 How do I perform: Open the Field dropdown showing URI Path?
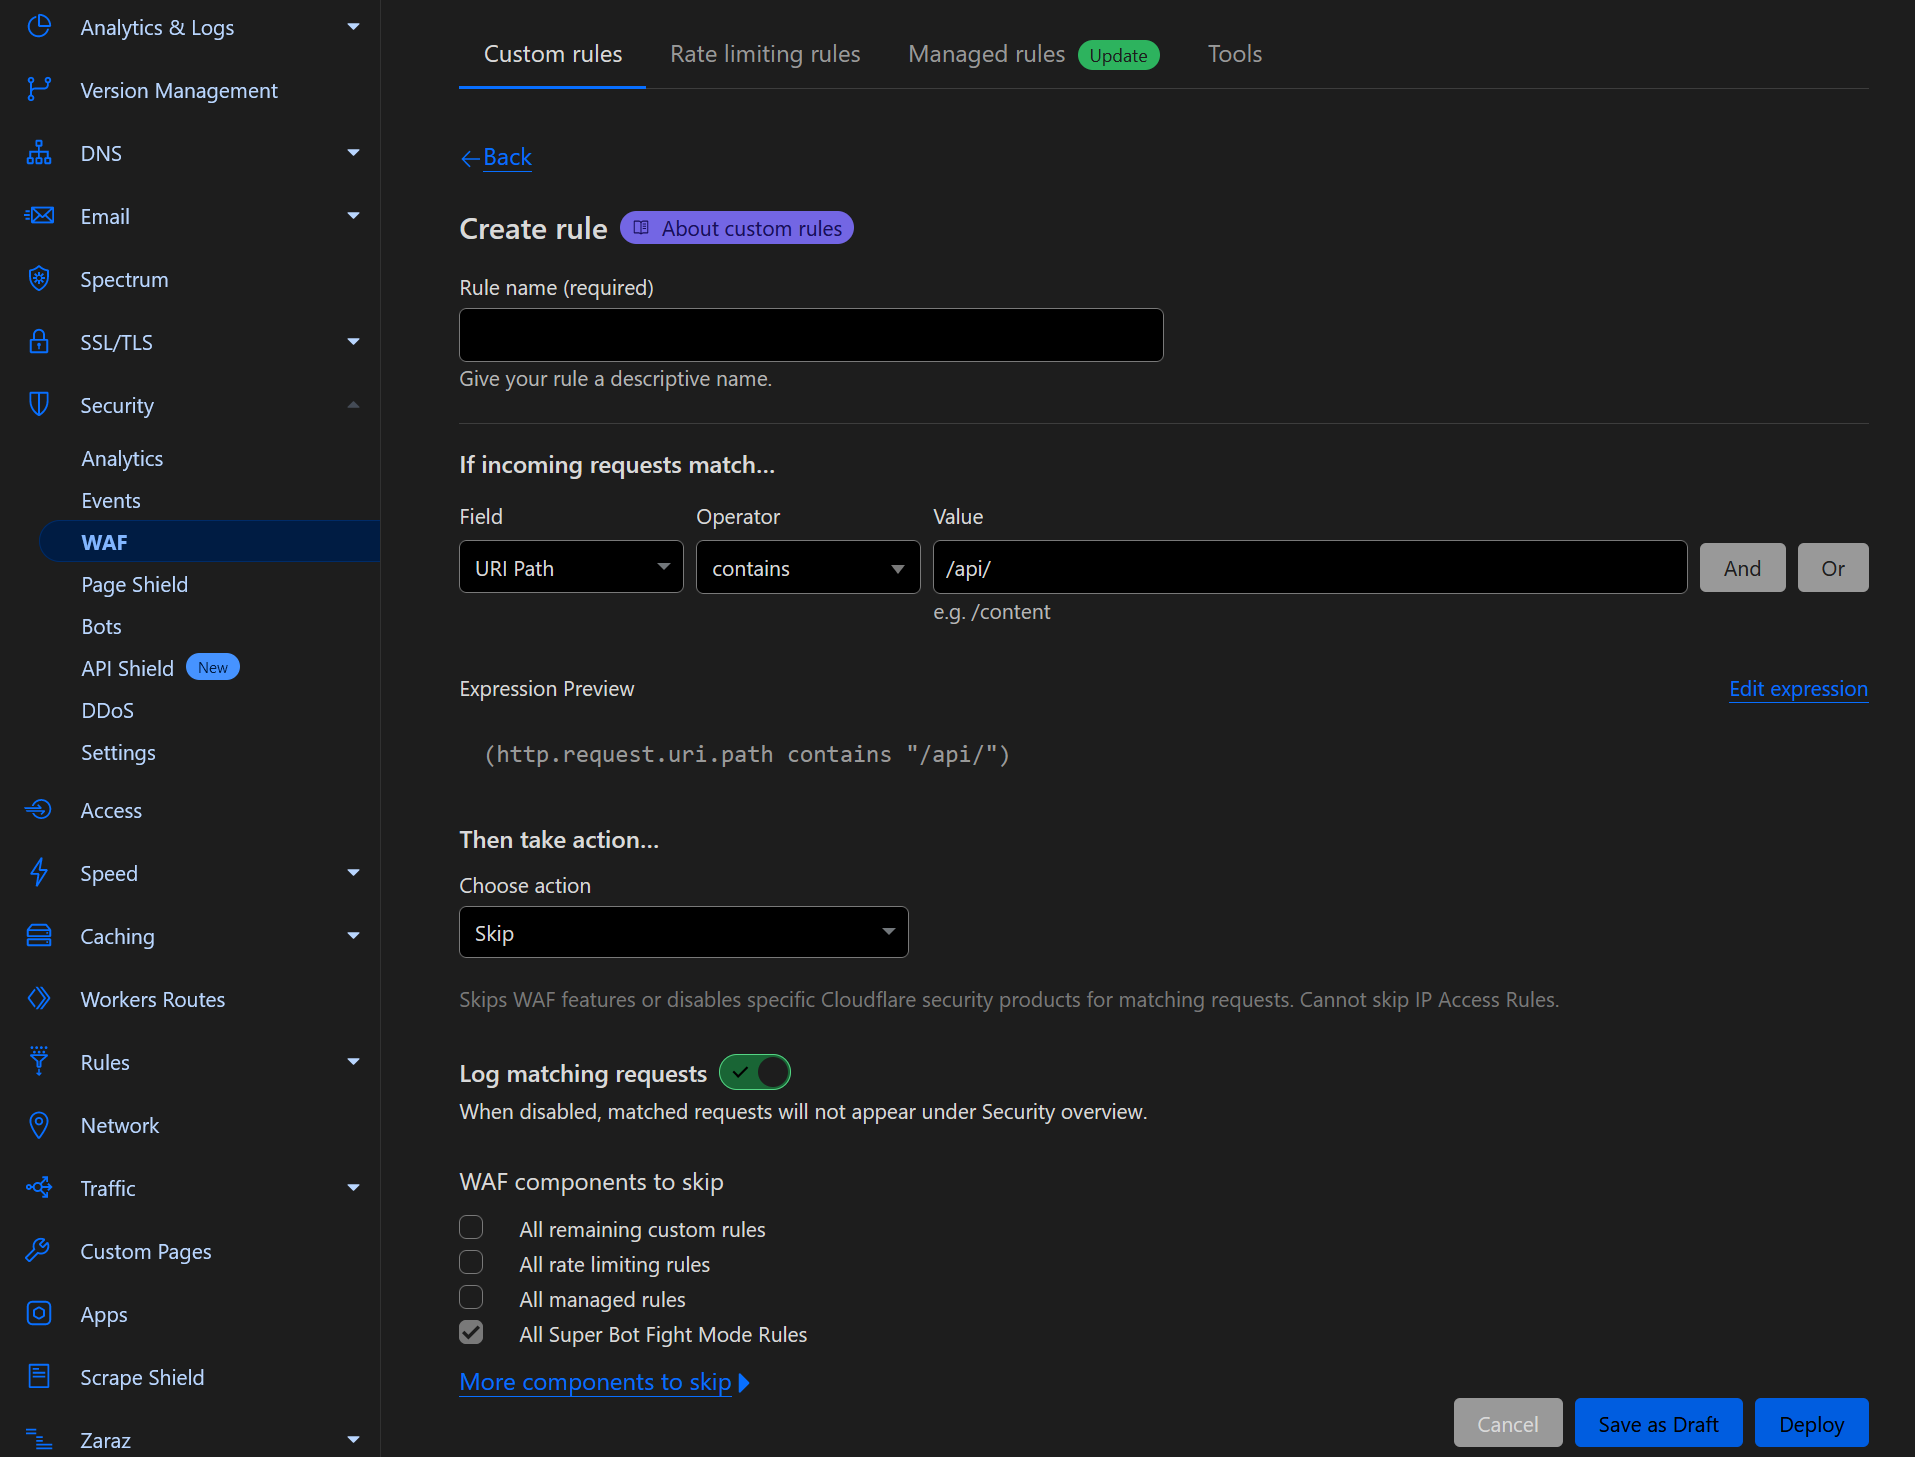pyautogui.click(x=570, y=567)
